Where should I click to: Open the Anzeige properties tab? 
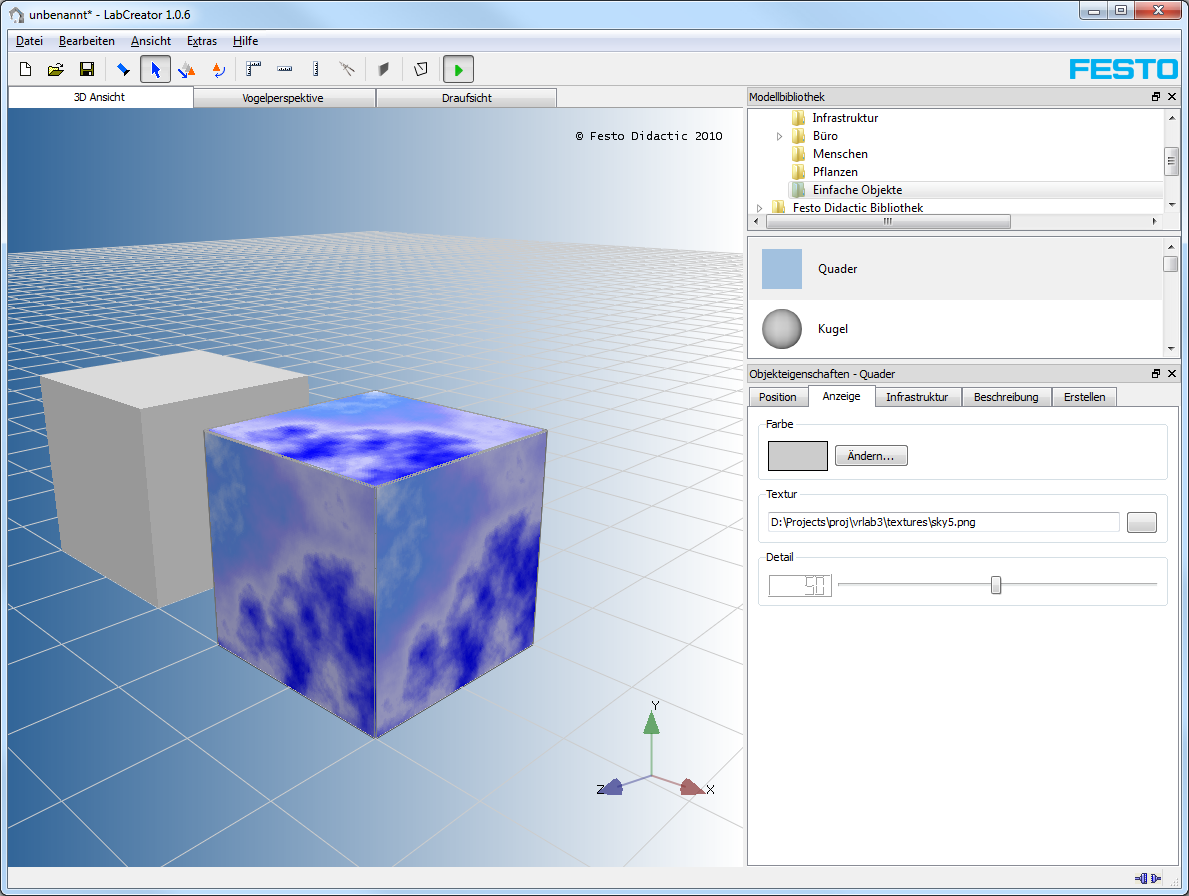(x=842, y=396)
